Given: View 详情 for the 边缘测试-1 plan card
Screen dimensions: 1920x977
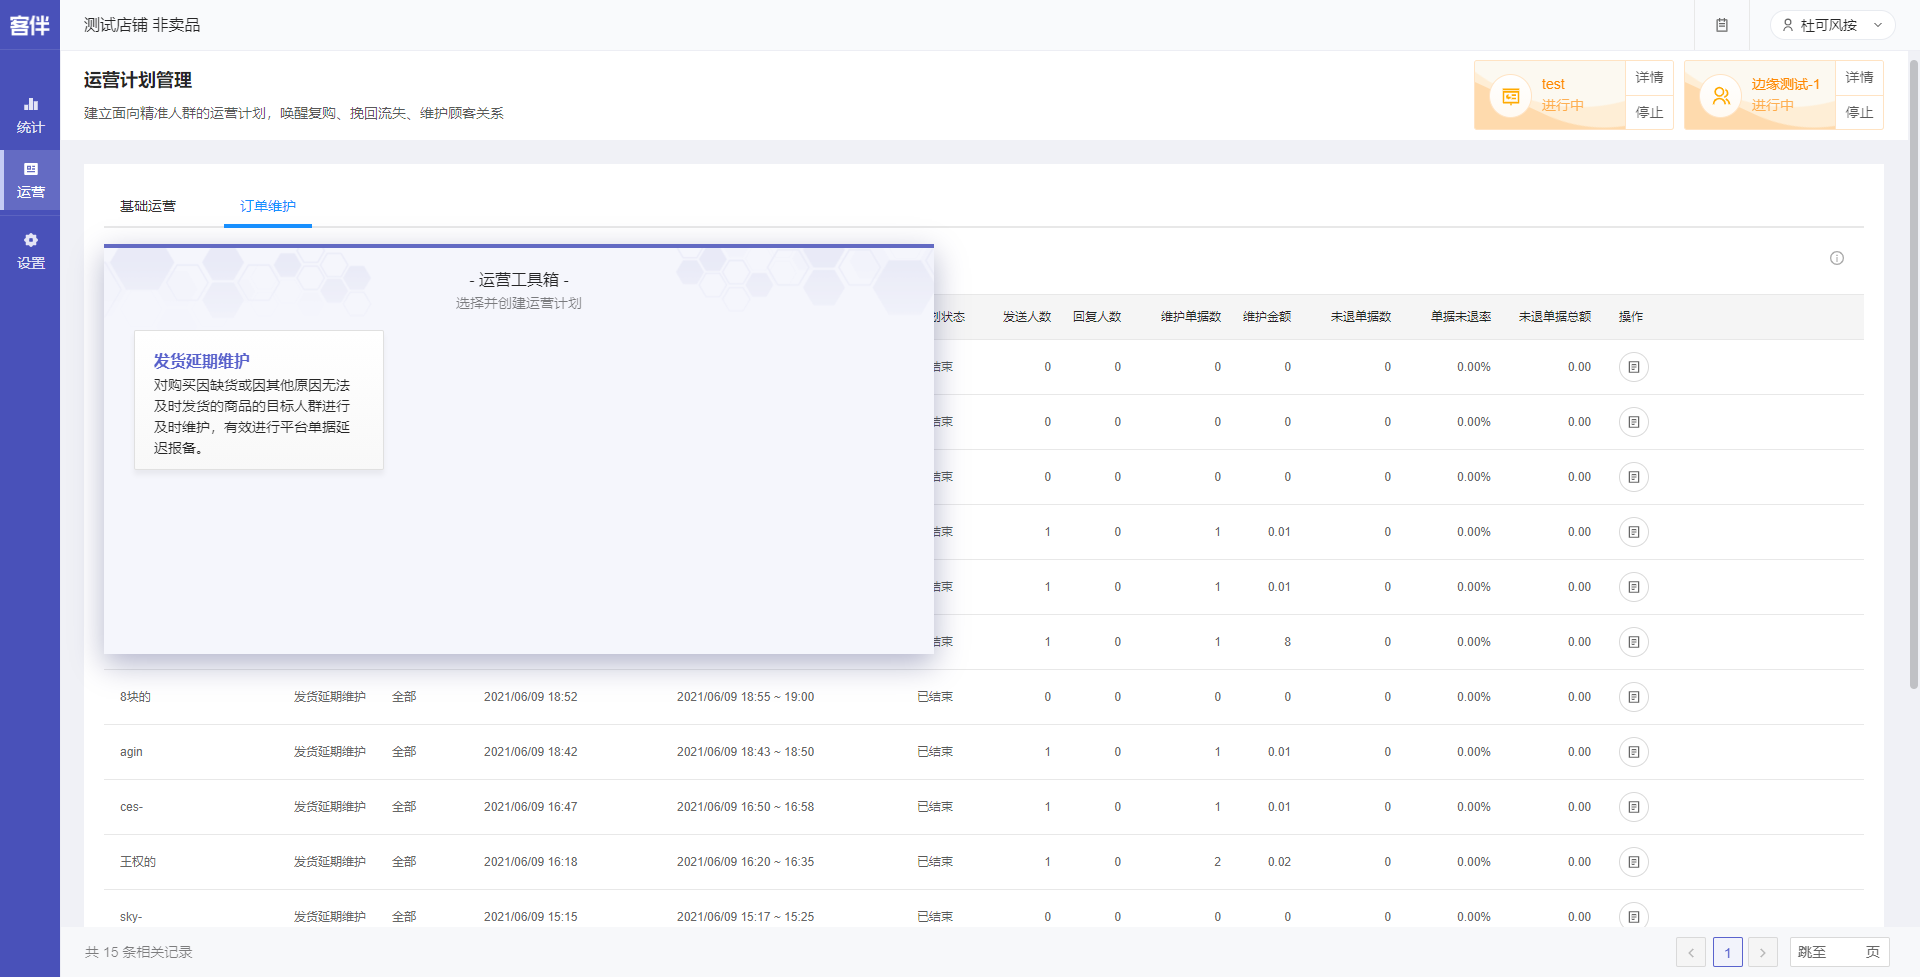Looking at the screenshot, I should 1859,77.
